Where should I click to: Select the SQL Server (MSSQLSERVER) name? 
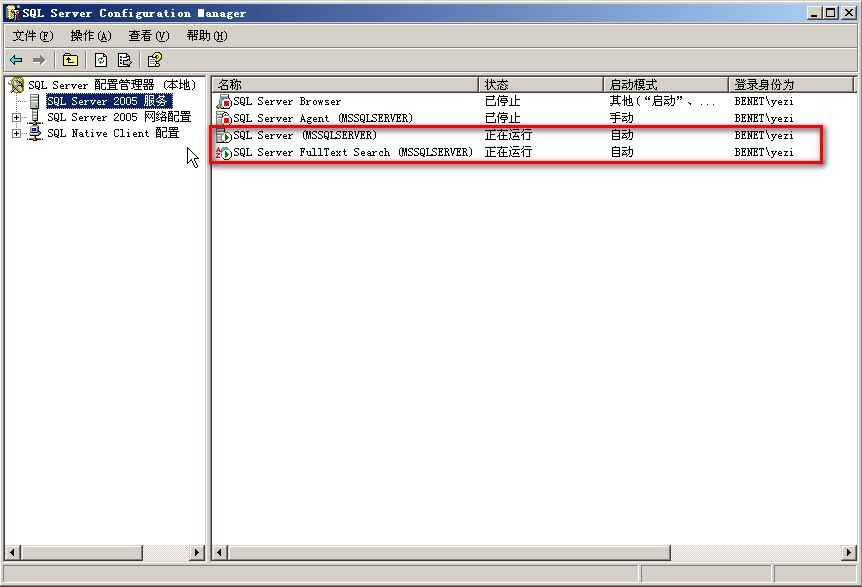[x=305, y=135]
